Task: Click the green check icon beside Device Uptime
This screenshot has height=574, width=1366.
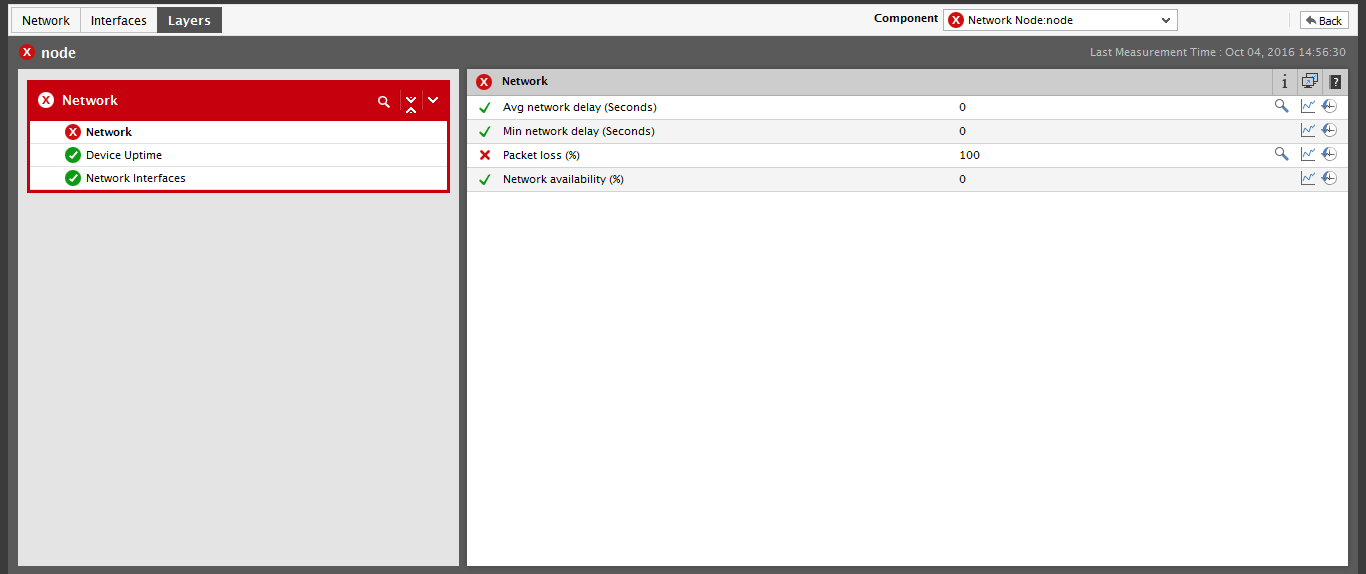Action: (73, 155)
